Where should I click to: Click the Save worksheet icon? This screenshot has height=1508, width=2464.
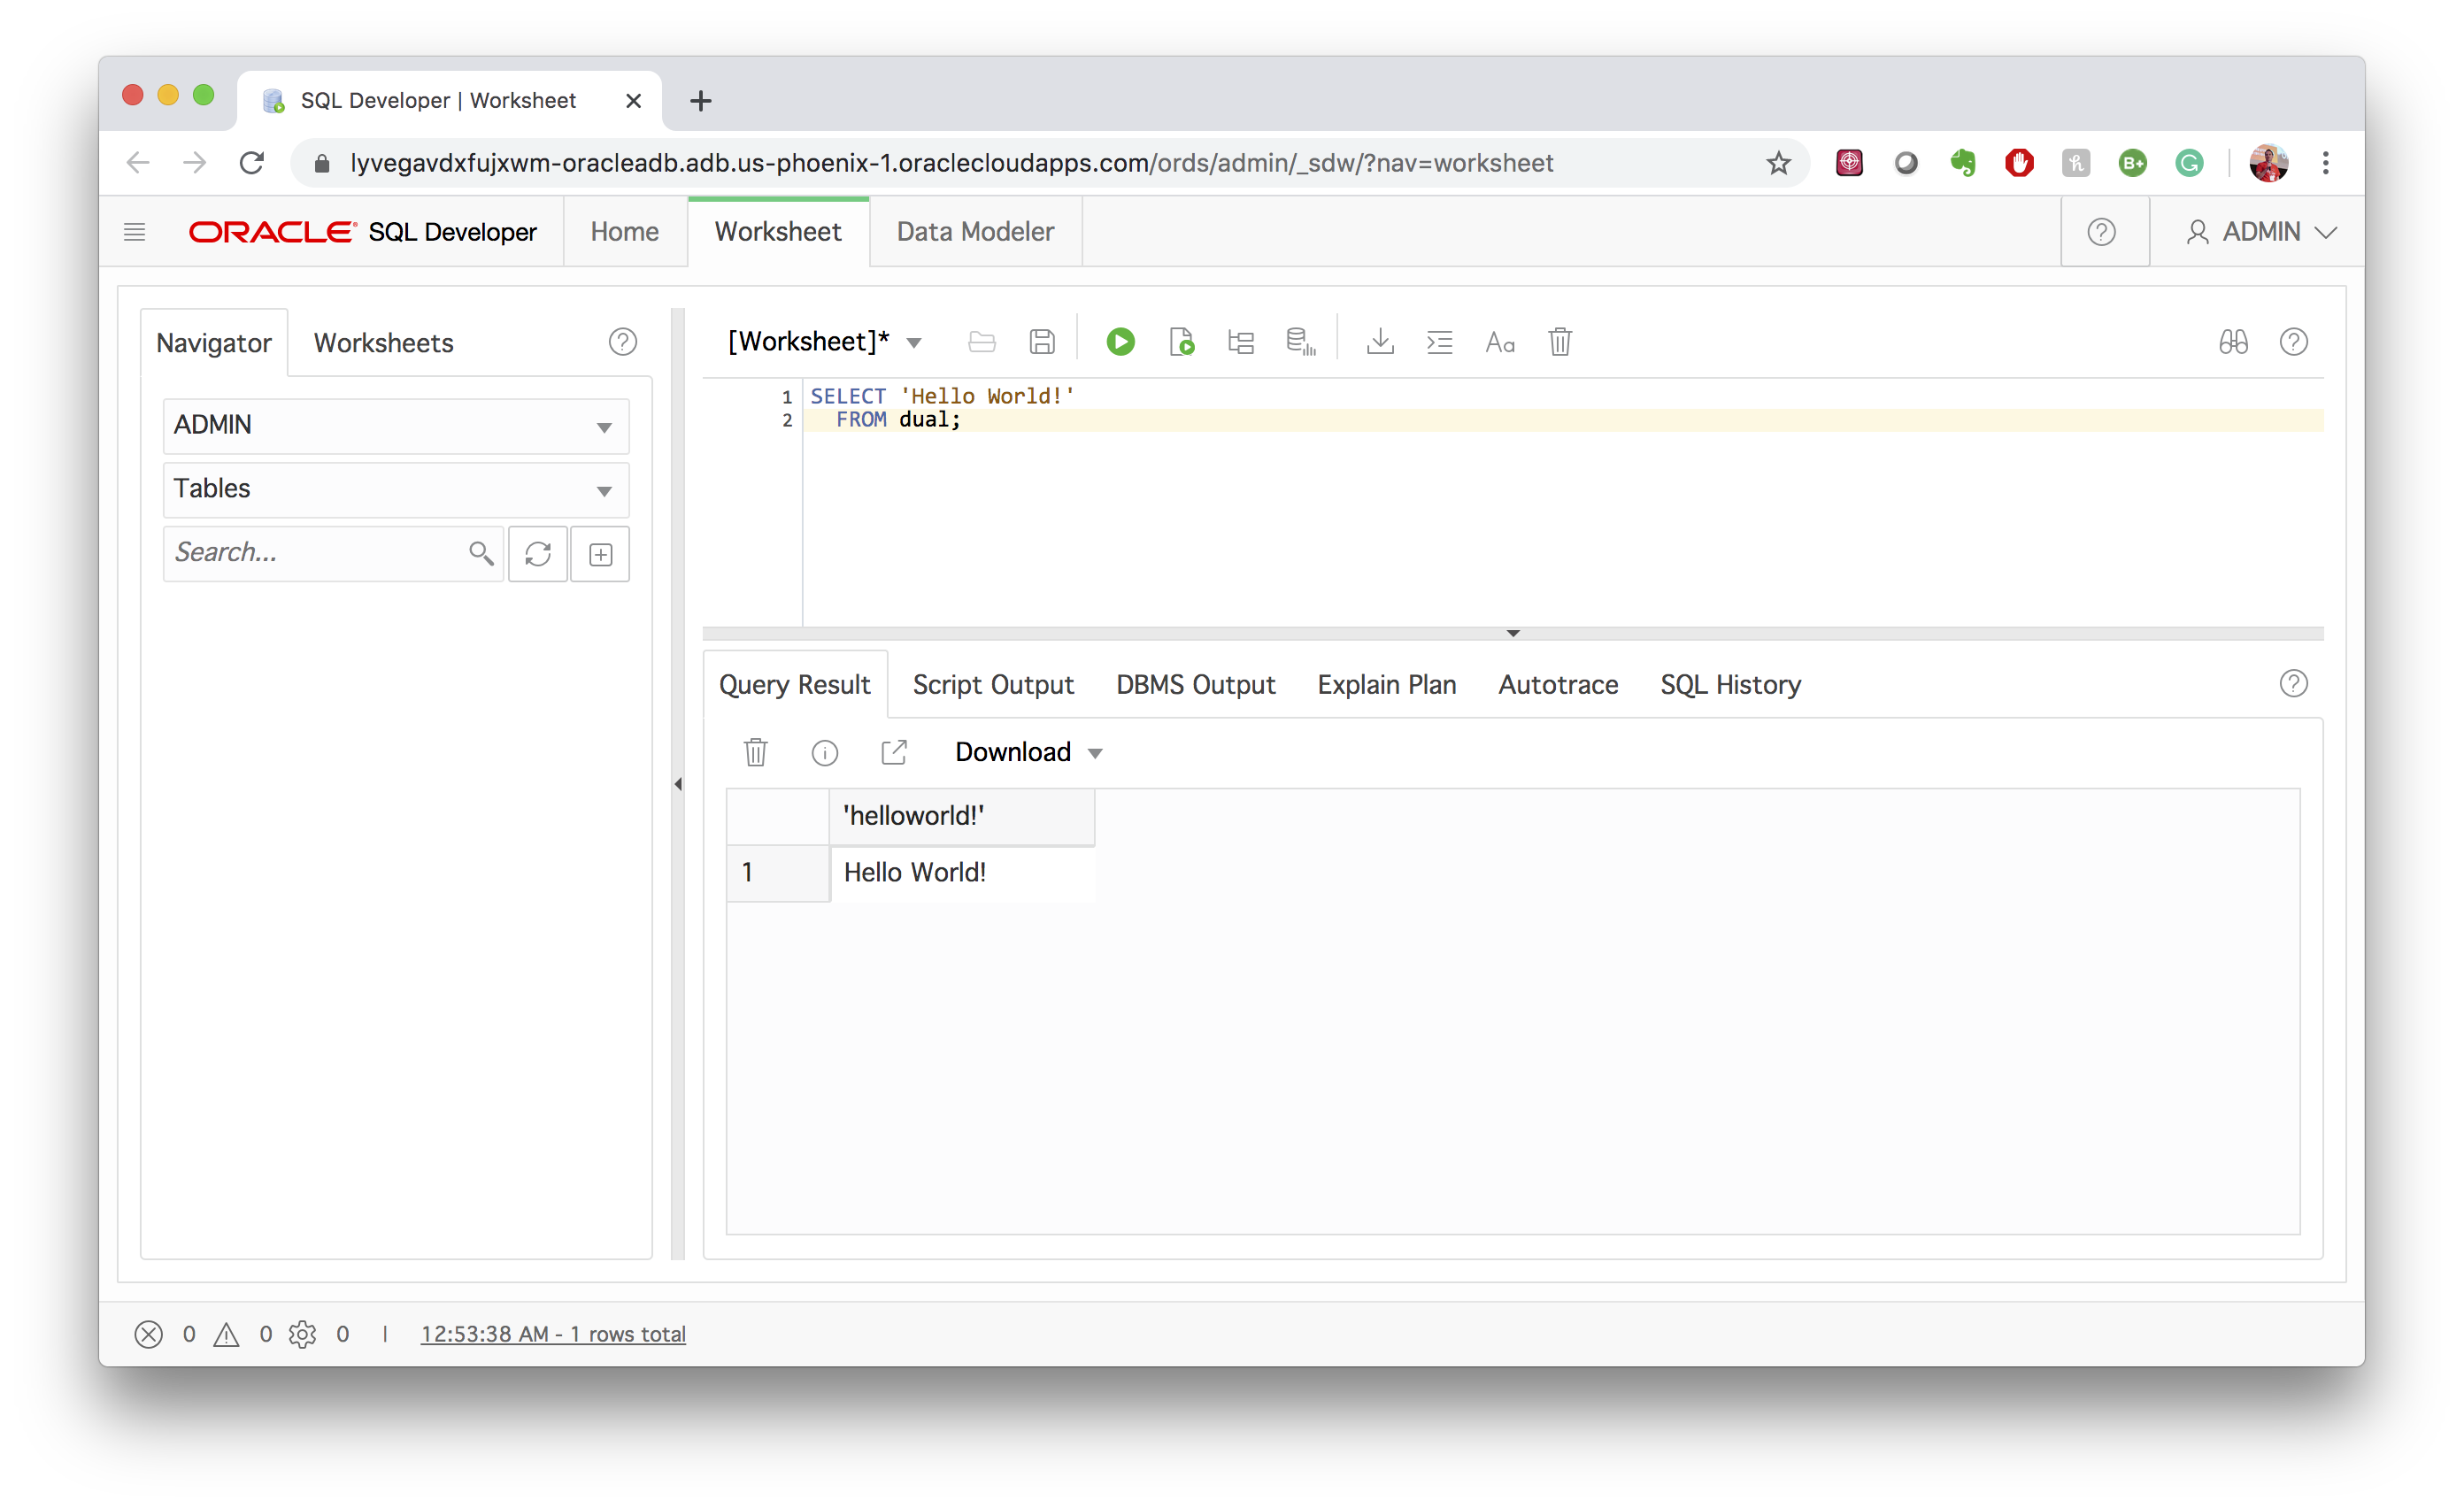pyautogui.click(x=1042, y=342)
